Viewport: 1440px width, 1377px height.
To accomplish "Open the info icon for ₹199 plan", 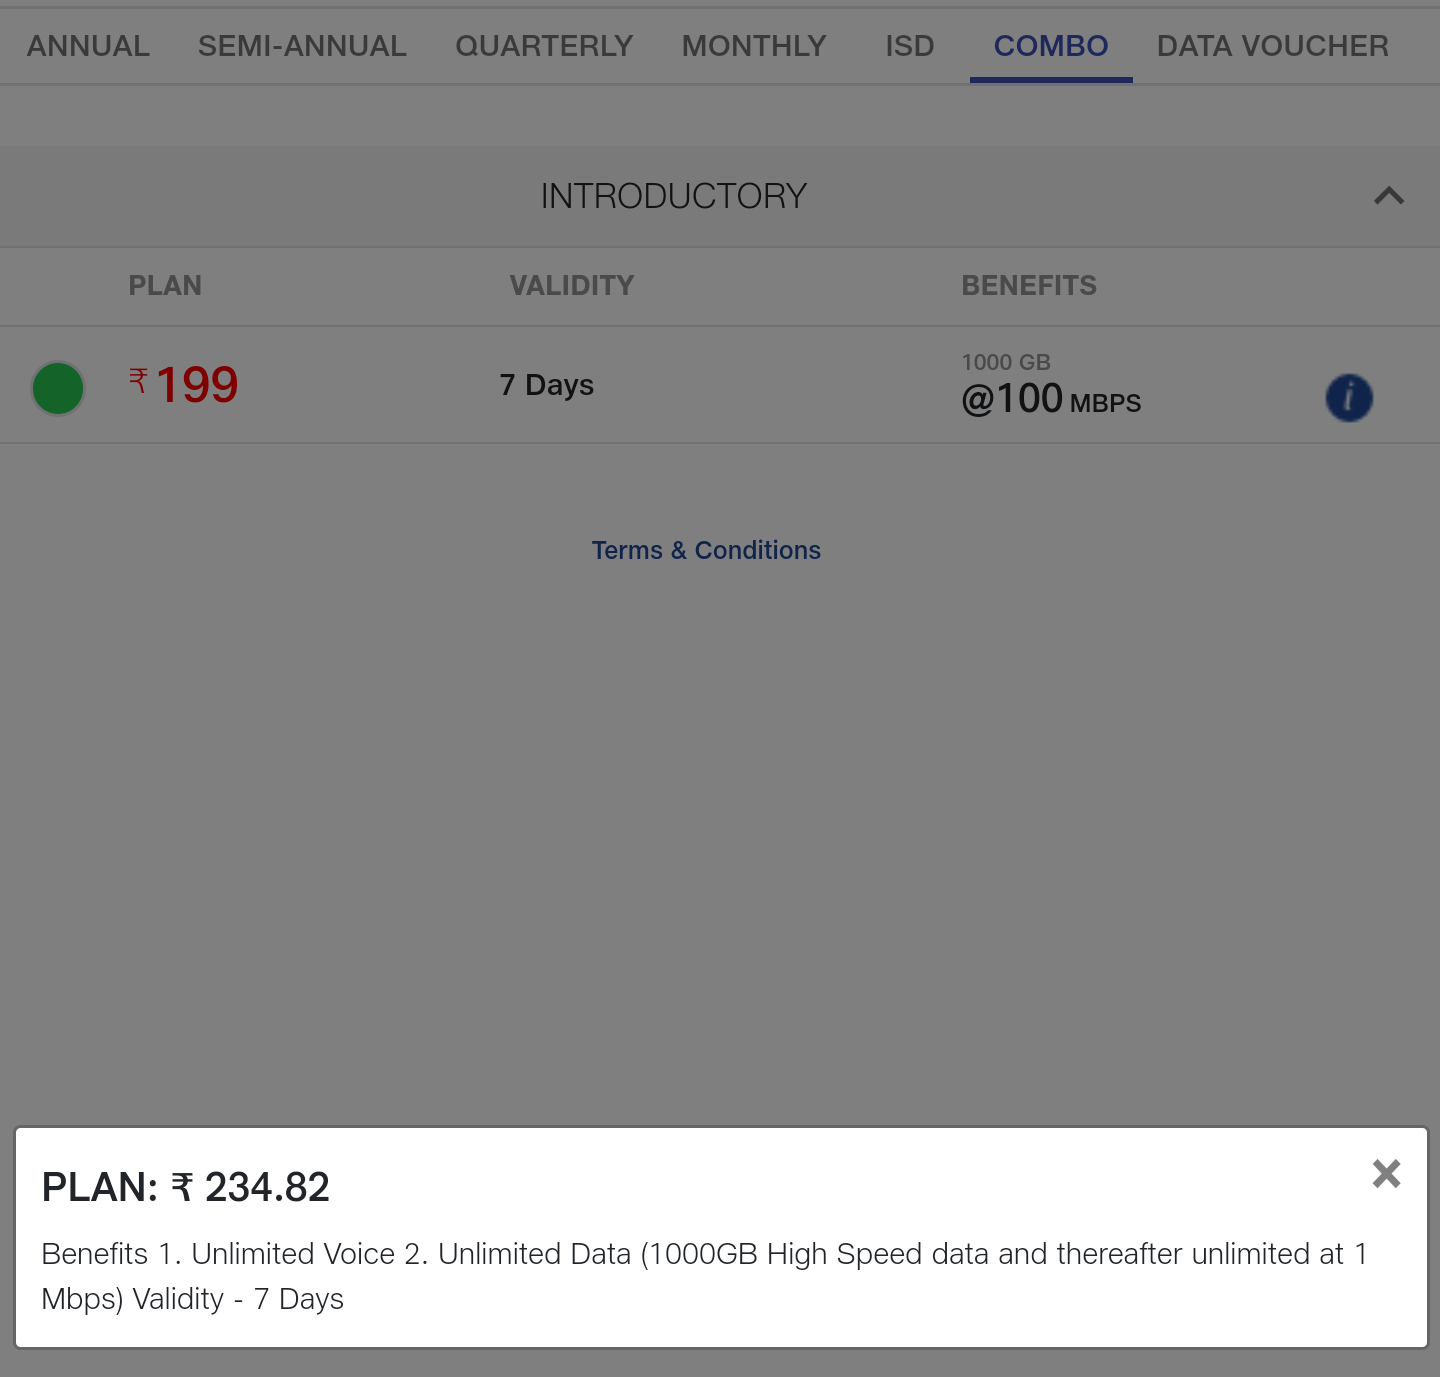I will tap(1348, 398).
